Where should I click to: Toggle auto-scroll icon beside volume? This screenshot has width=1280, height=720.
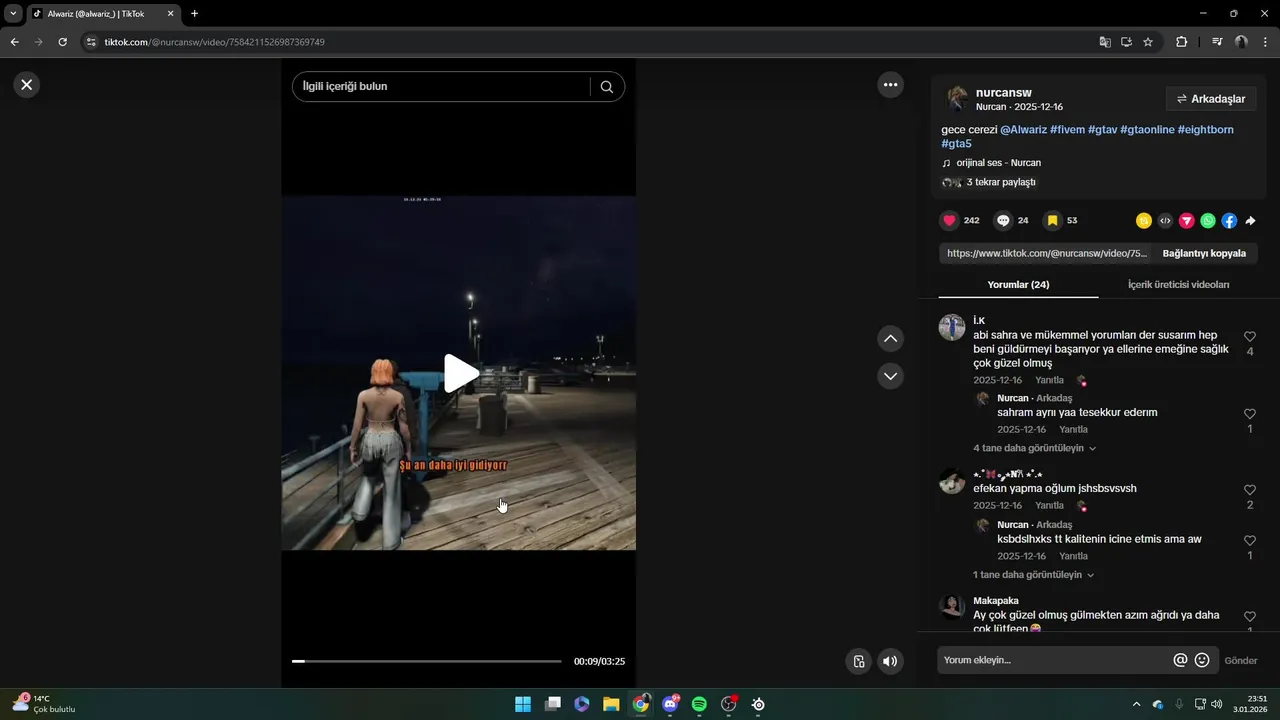coord(858,661)
